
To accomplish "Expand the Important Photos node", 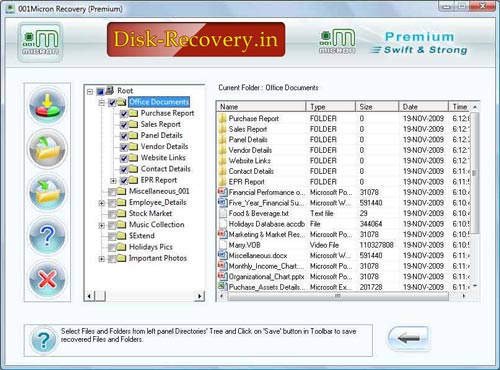I will (x=102, y=259).
